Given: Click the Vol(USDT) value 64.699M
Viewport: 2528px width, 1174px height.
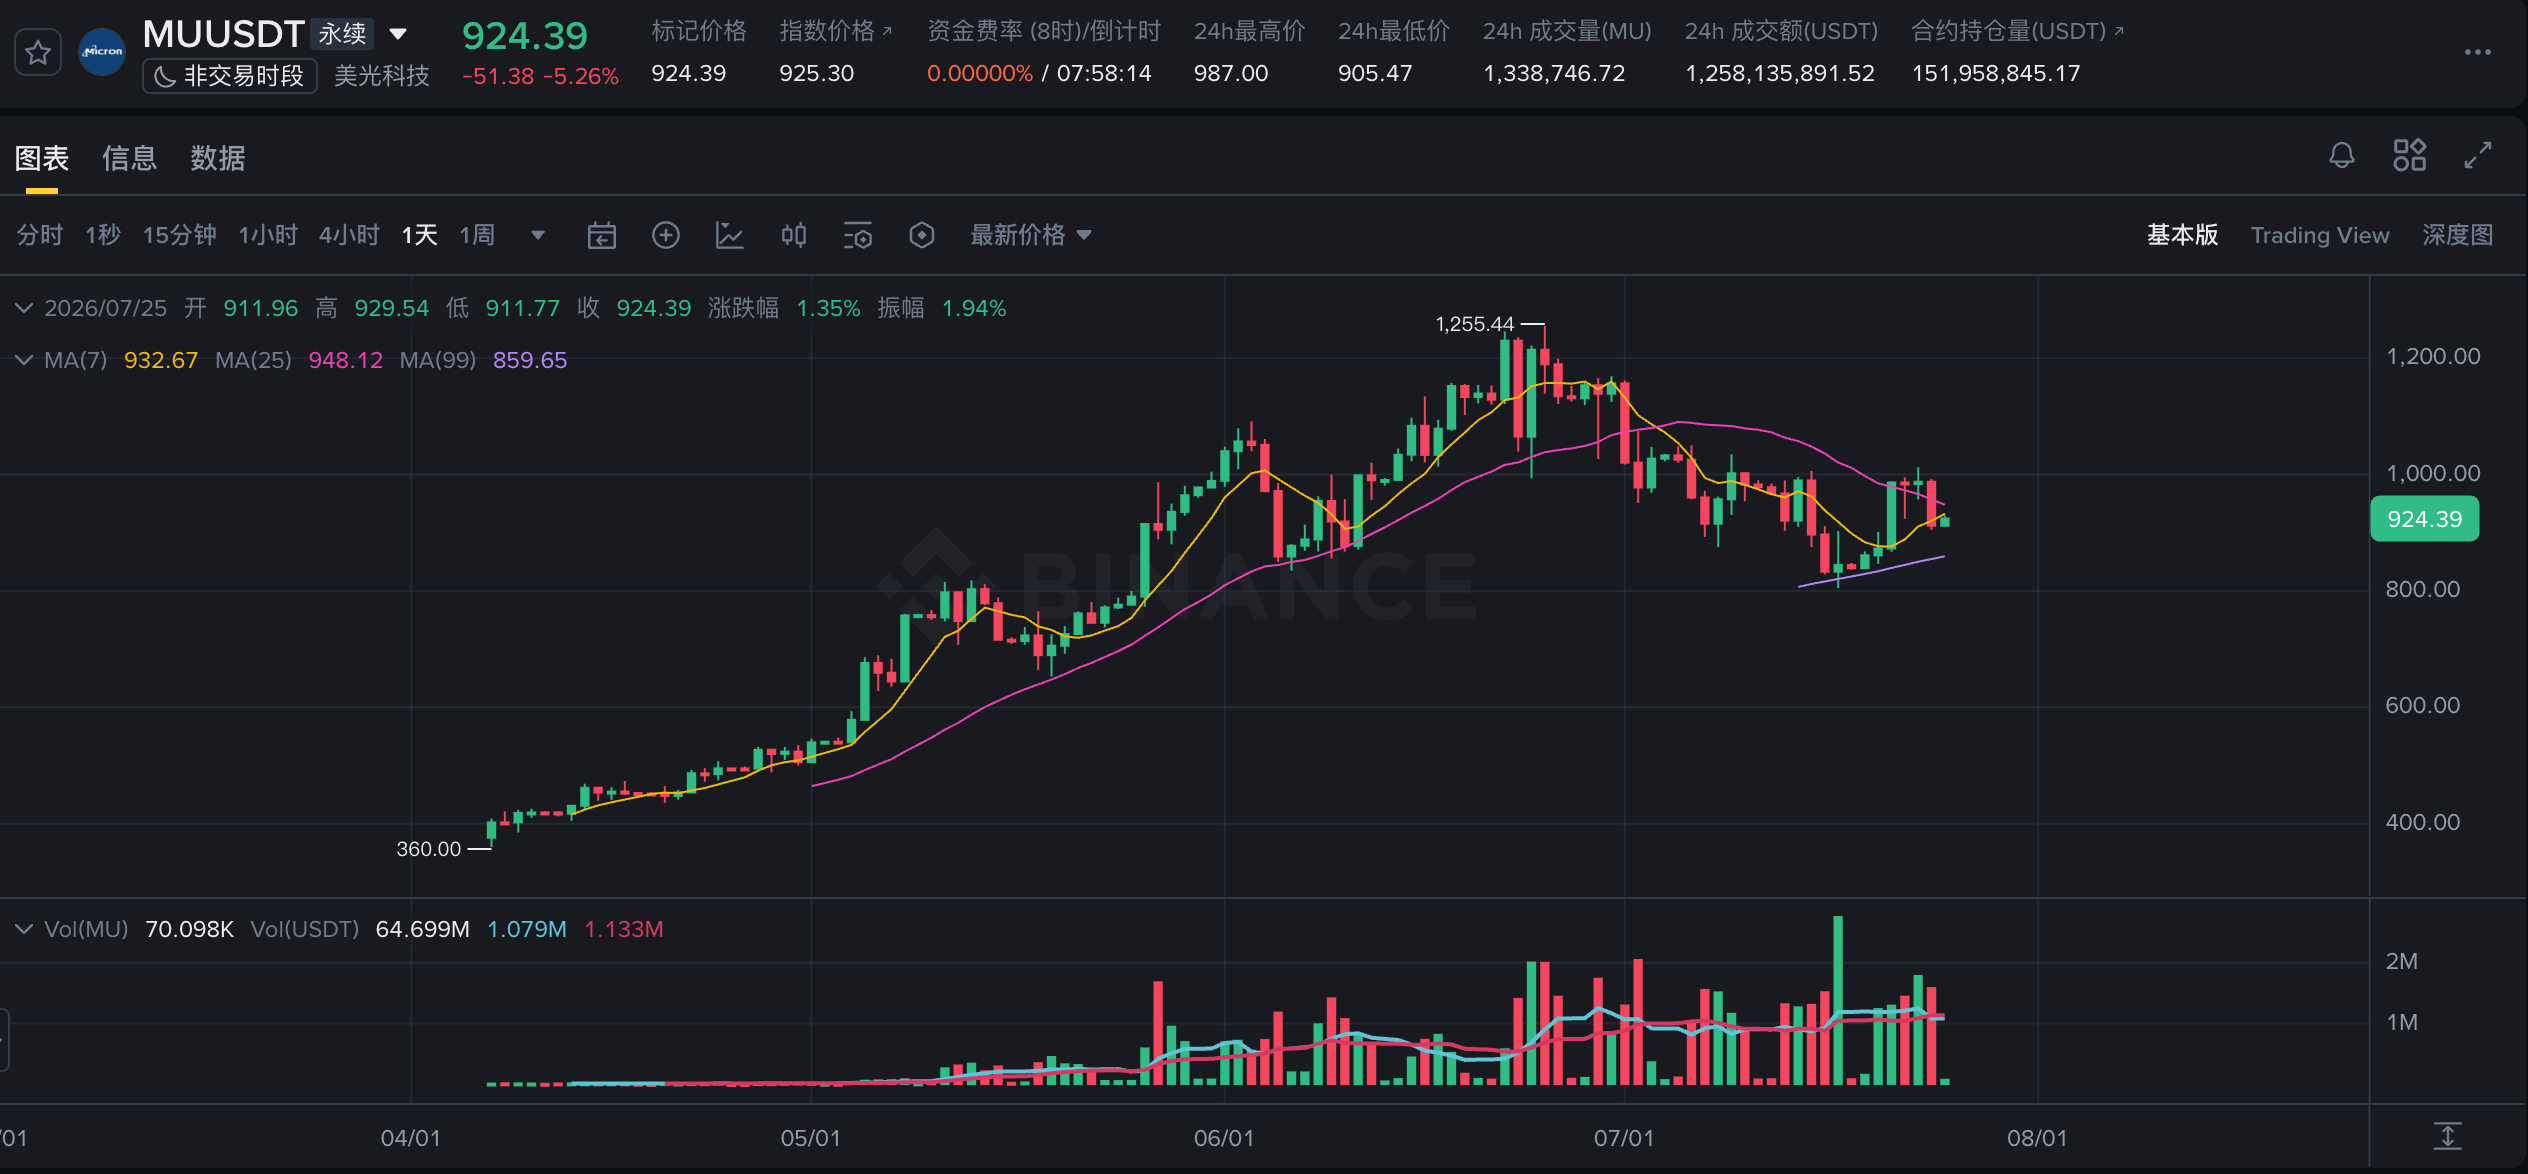Looking at the screenshot, I should pyautogui.click(x=422, y=929).
